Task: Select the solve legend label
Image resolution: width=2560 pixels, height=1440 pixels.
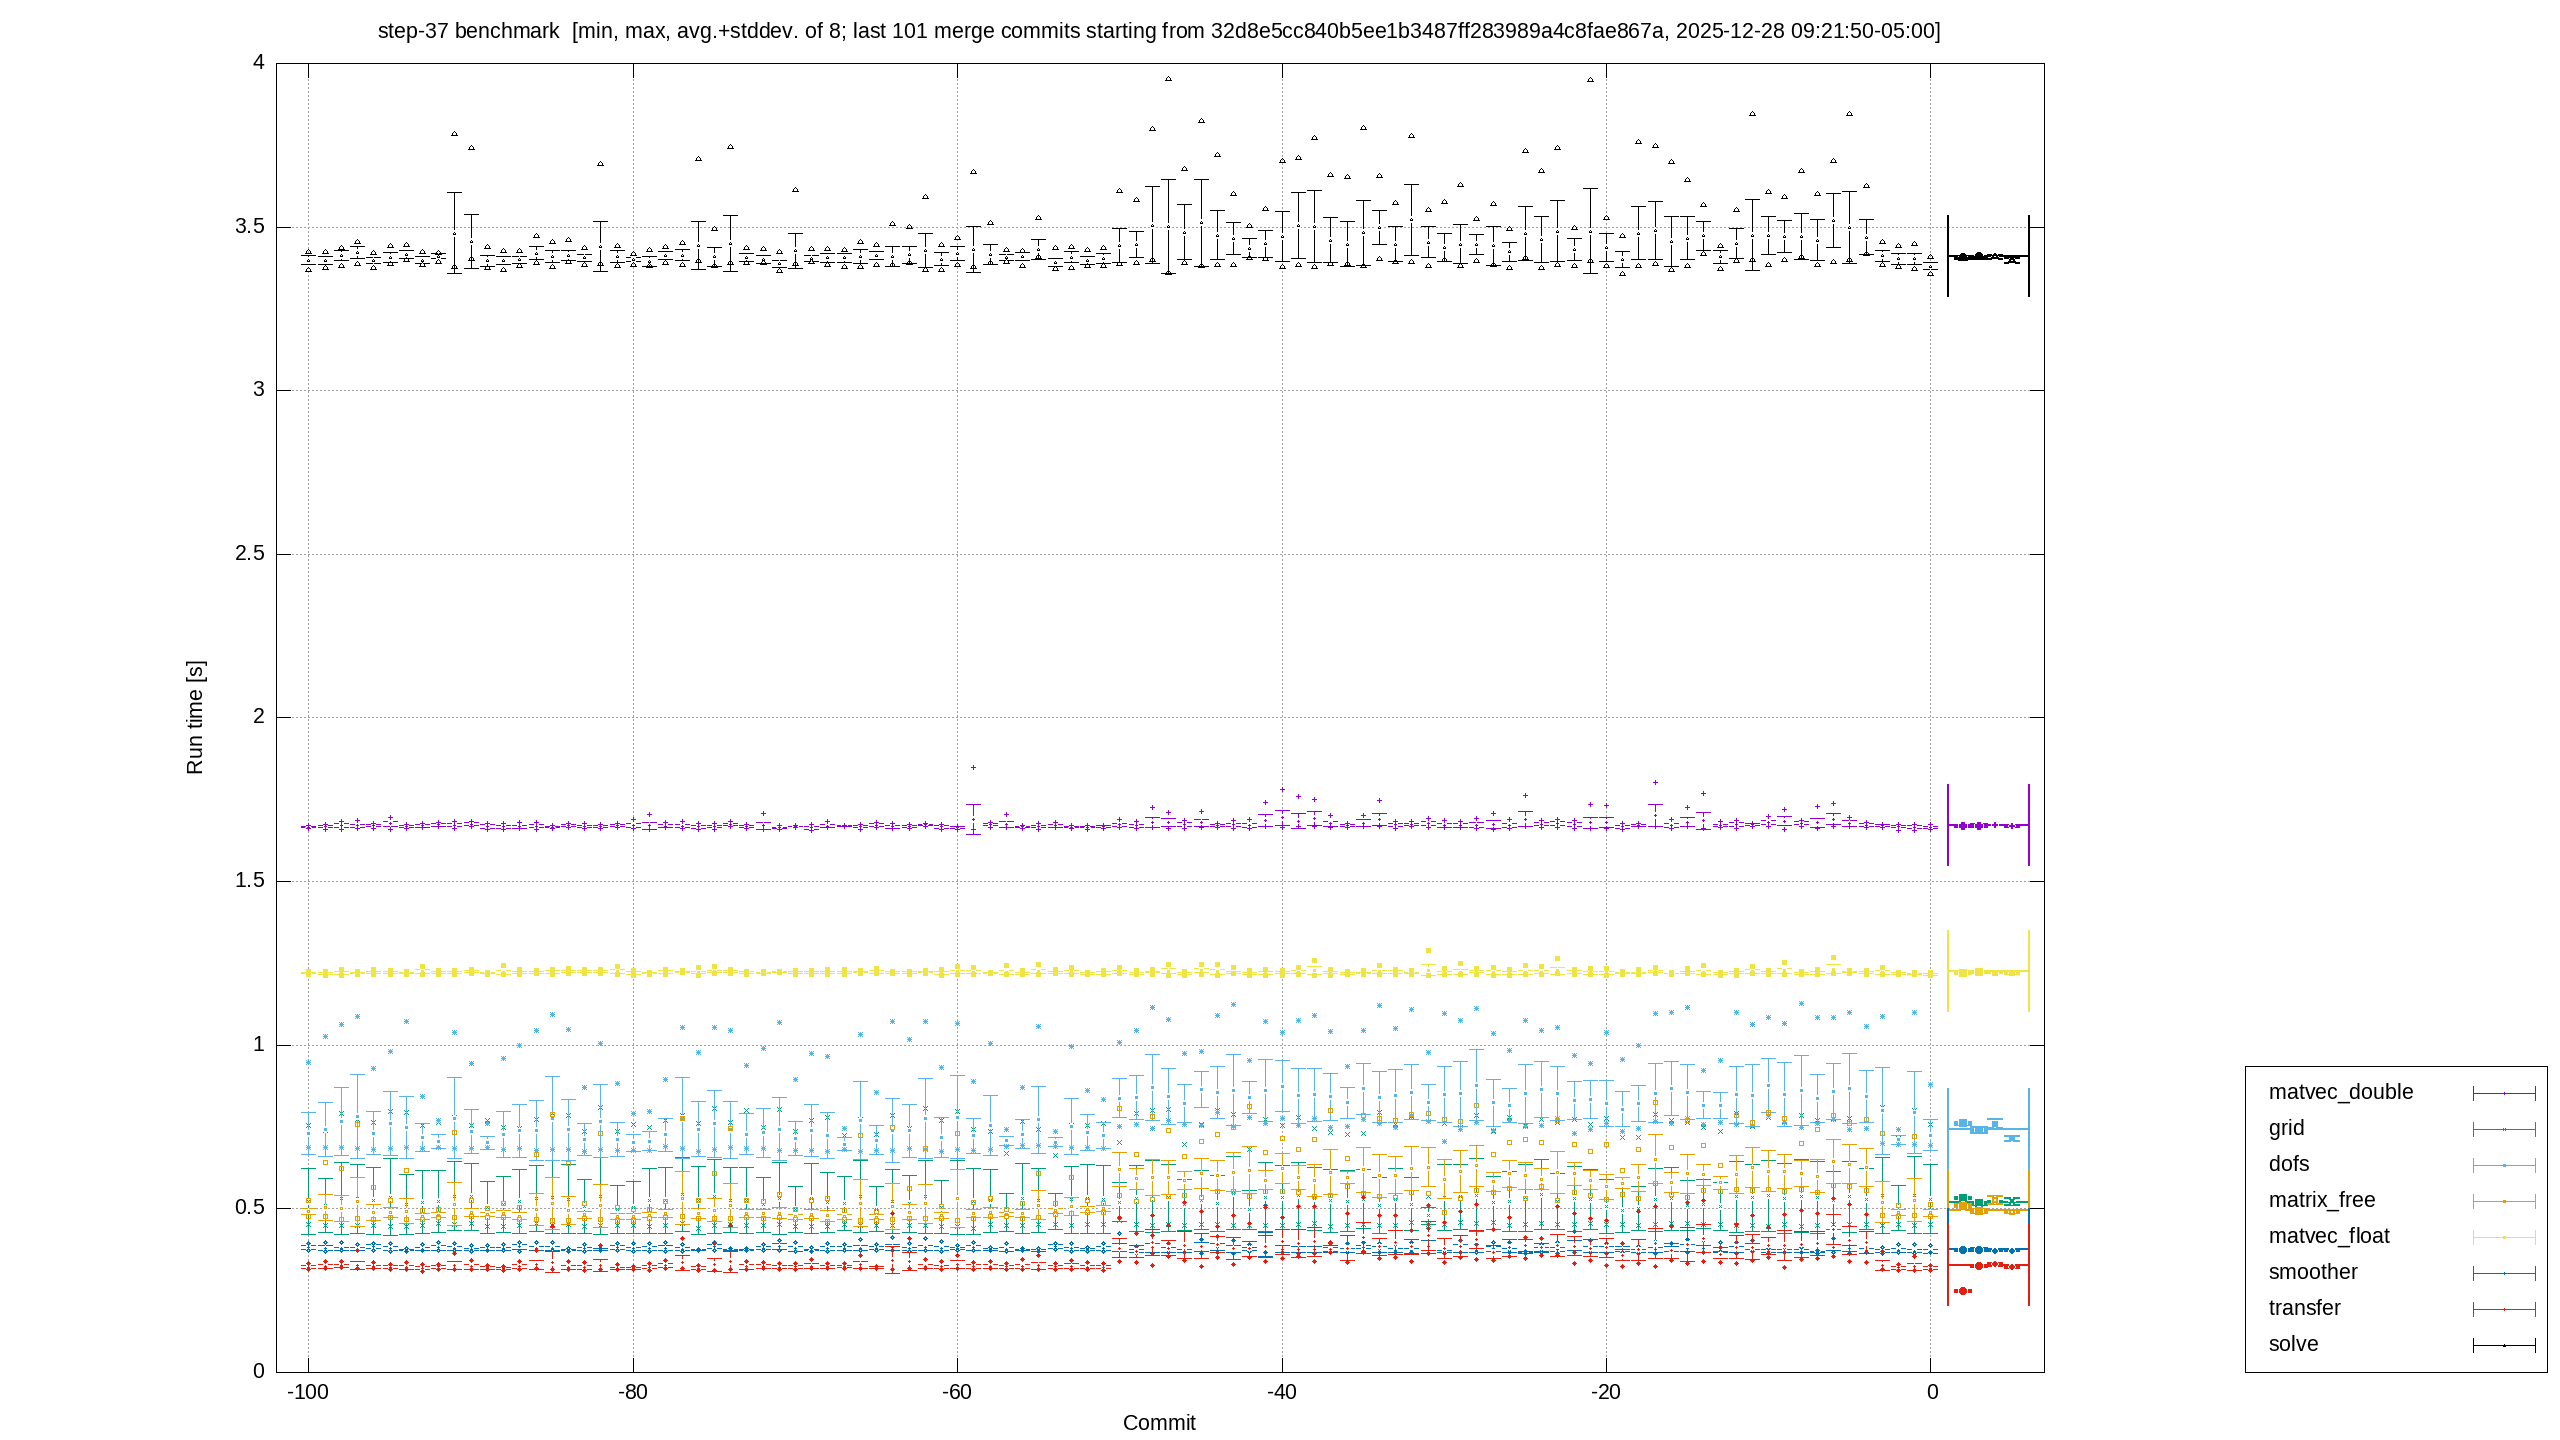Action: 2293,1345
